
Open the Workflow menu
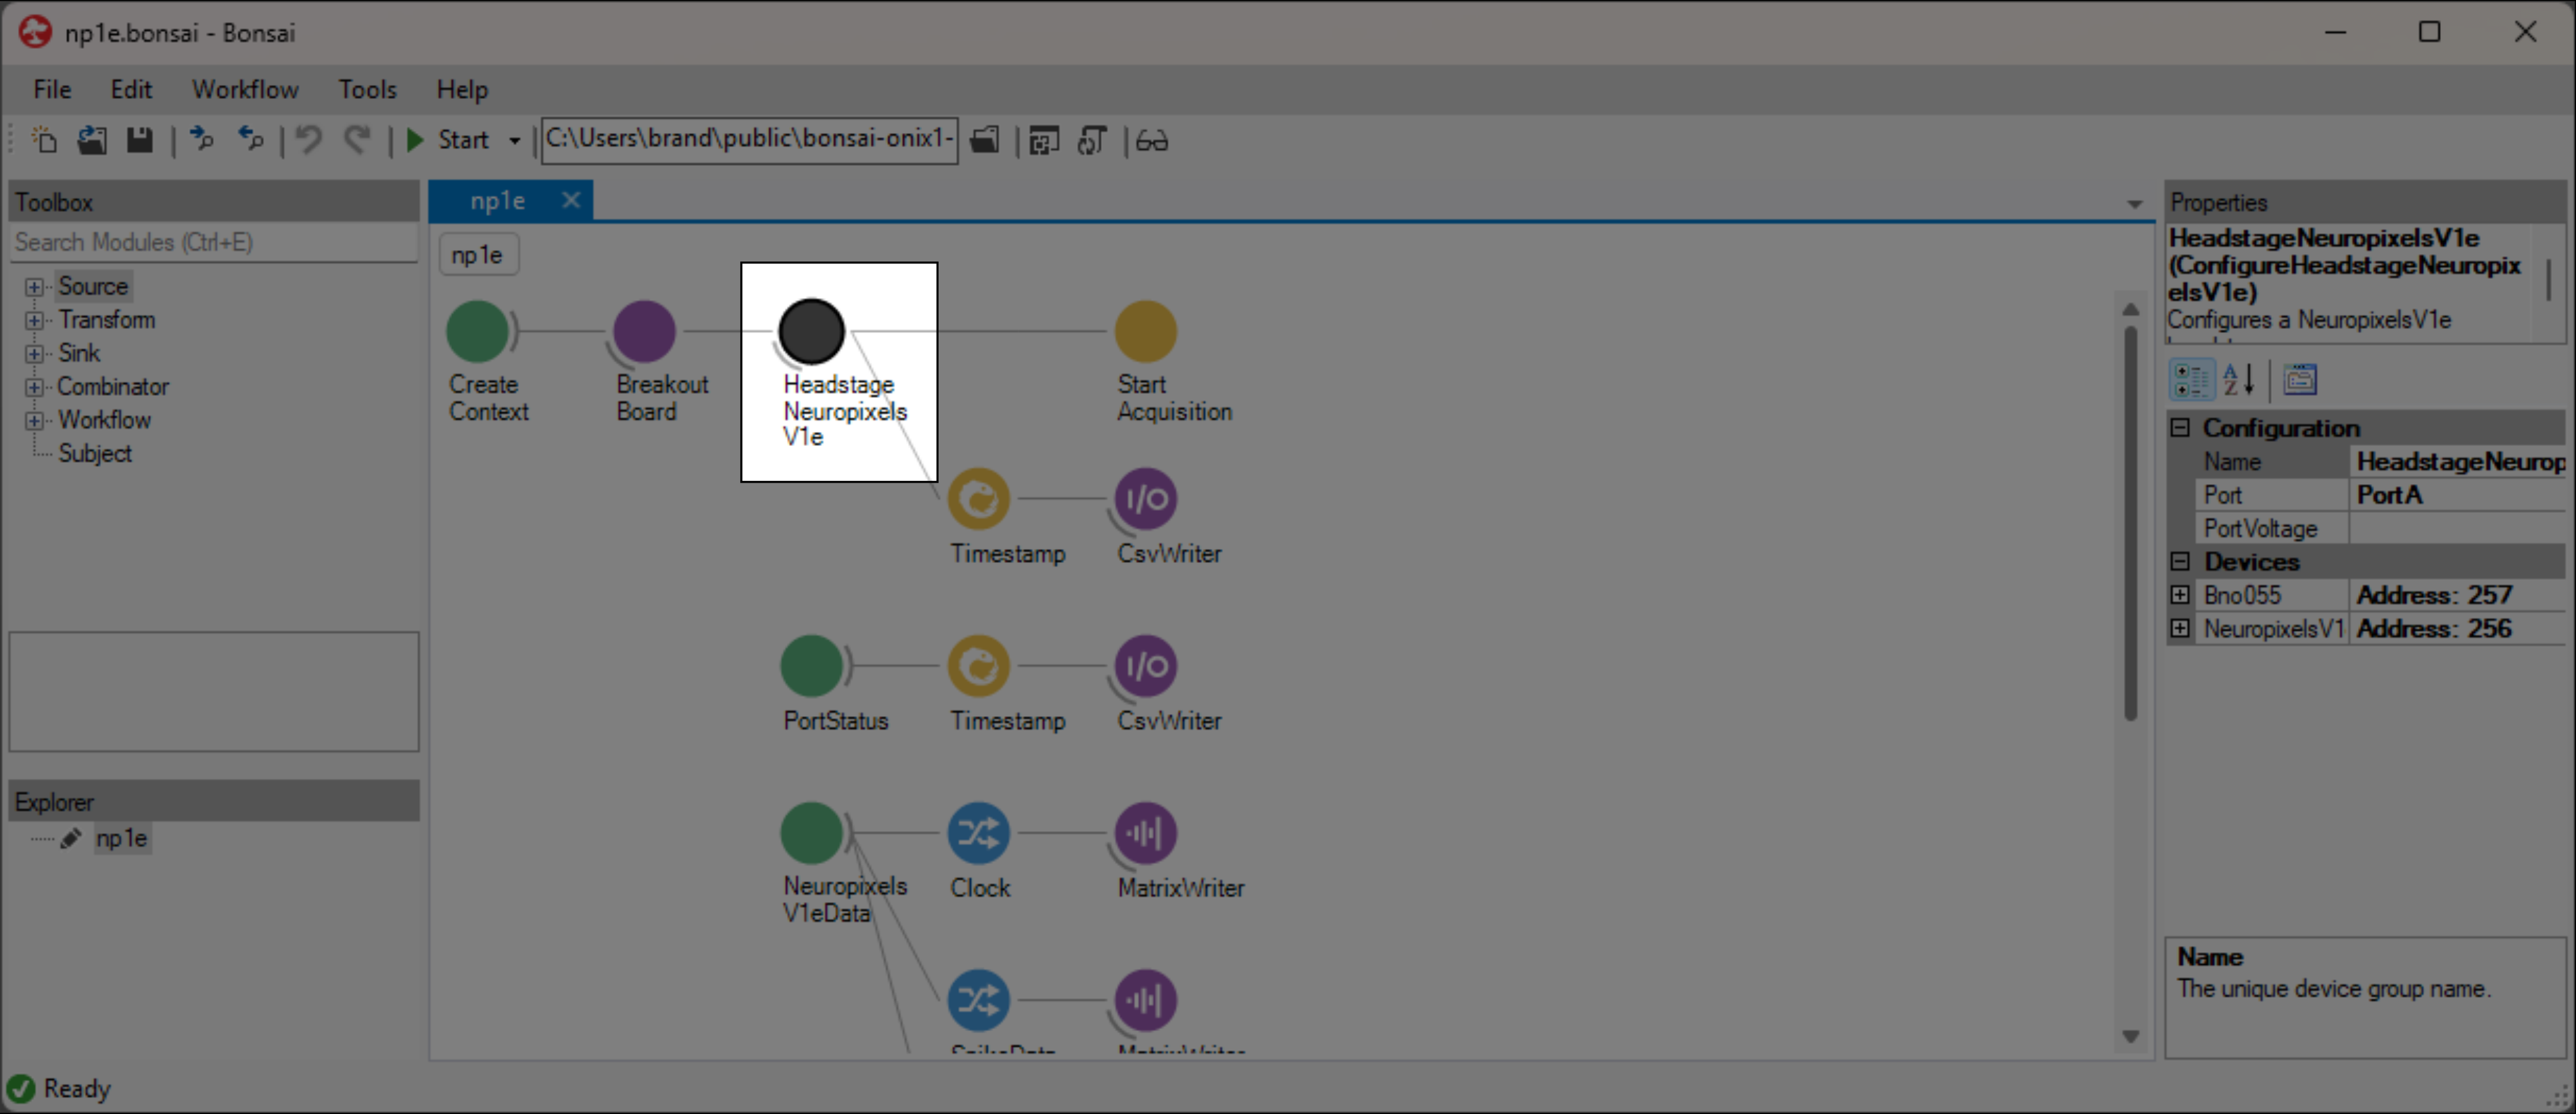(x=245, y=89)
